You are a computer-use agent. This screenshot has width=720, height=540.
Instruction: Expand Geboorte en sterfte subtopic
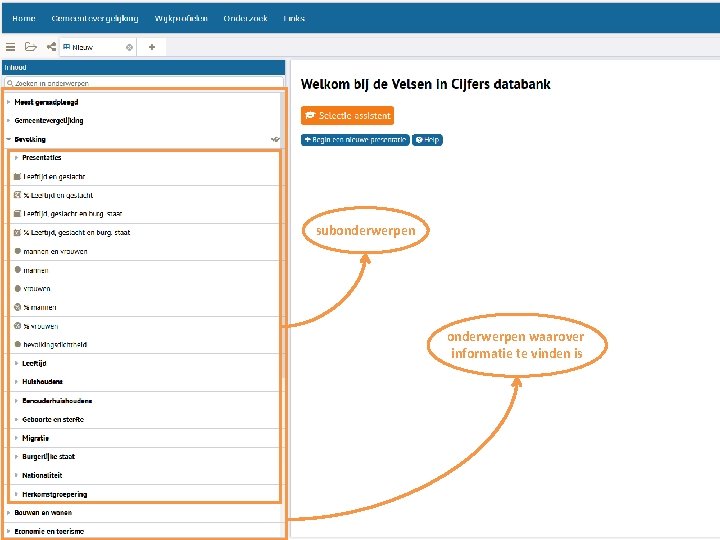(16, 419)
